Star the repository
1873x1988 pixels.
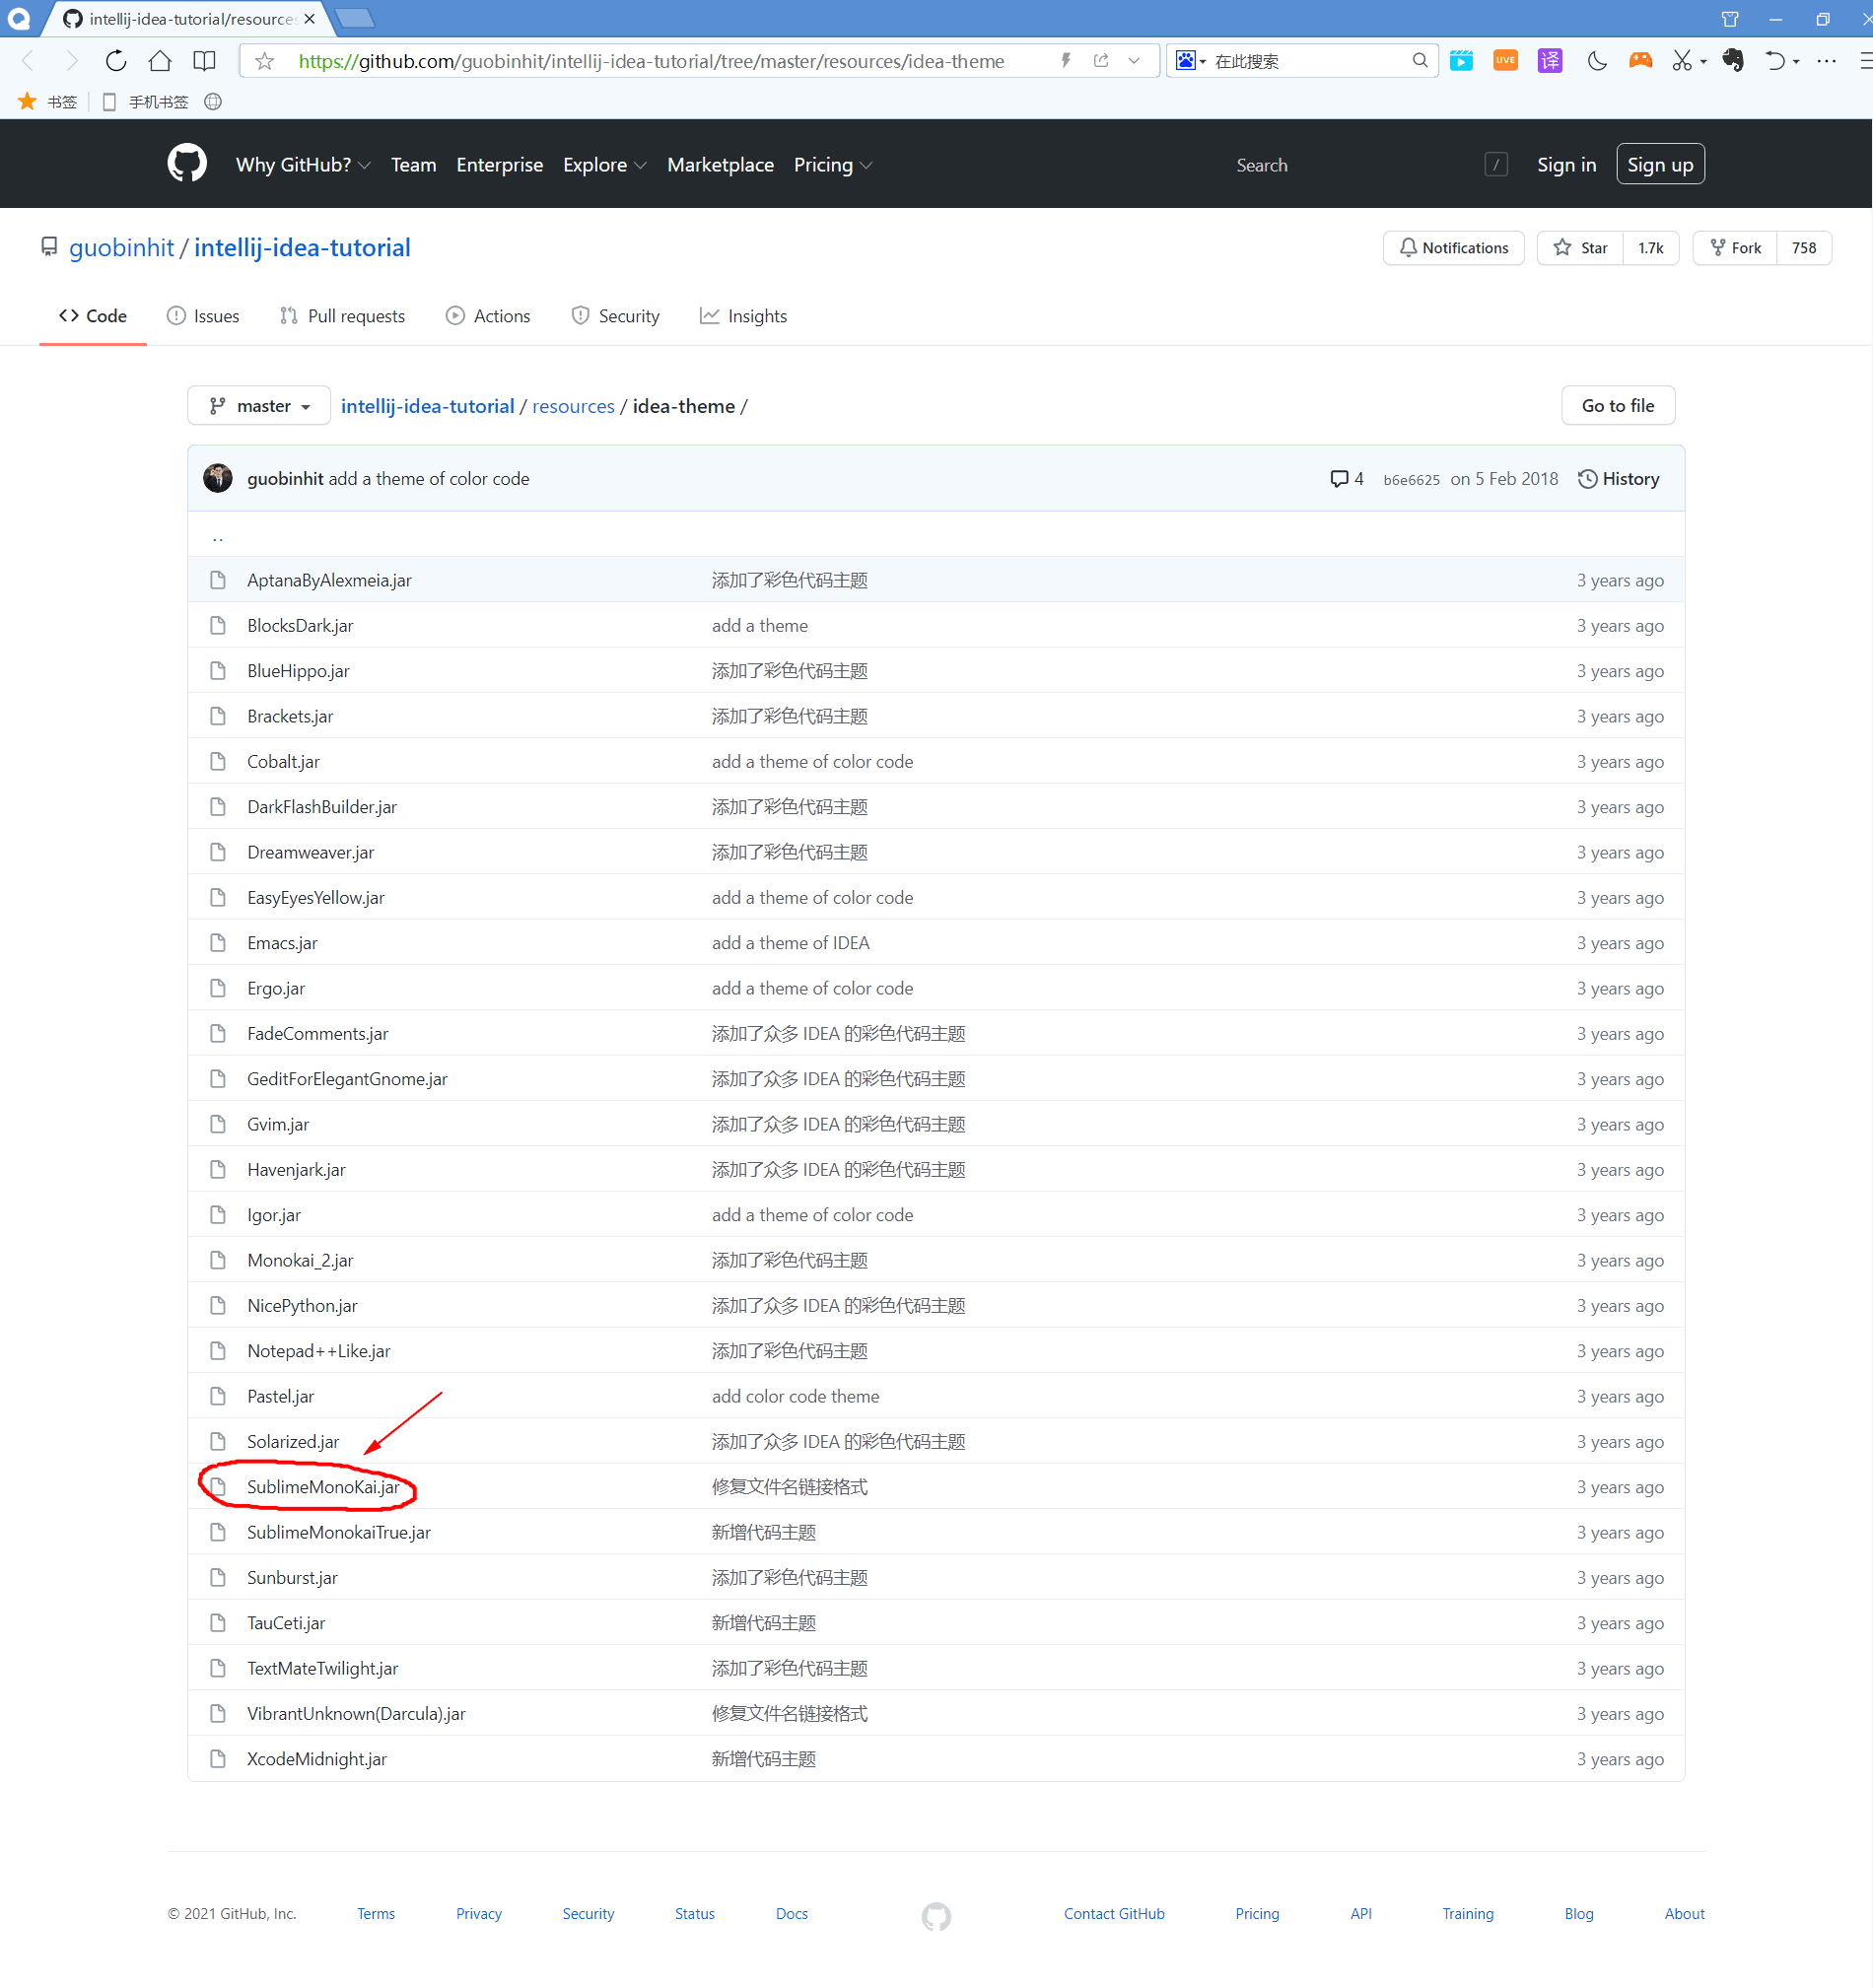coord(1580,248)
